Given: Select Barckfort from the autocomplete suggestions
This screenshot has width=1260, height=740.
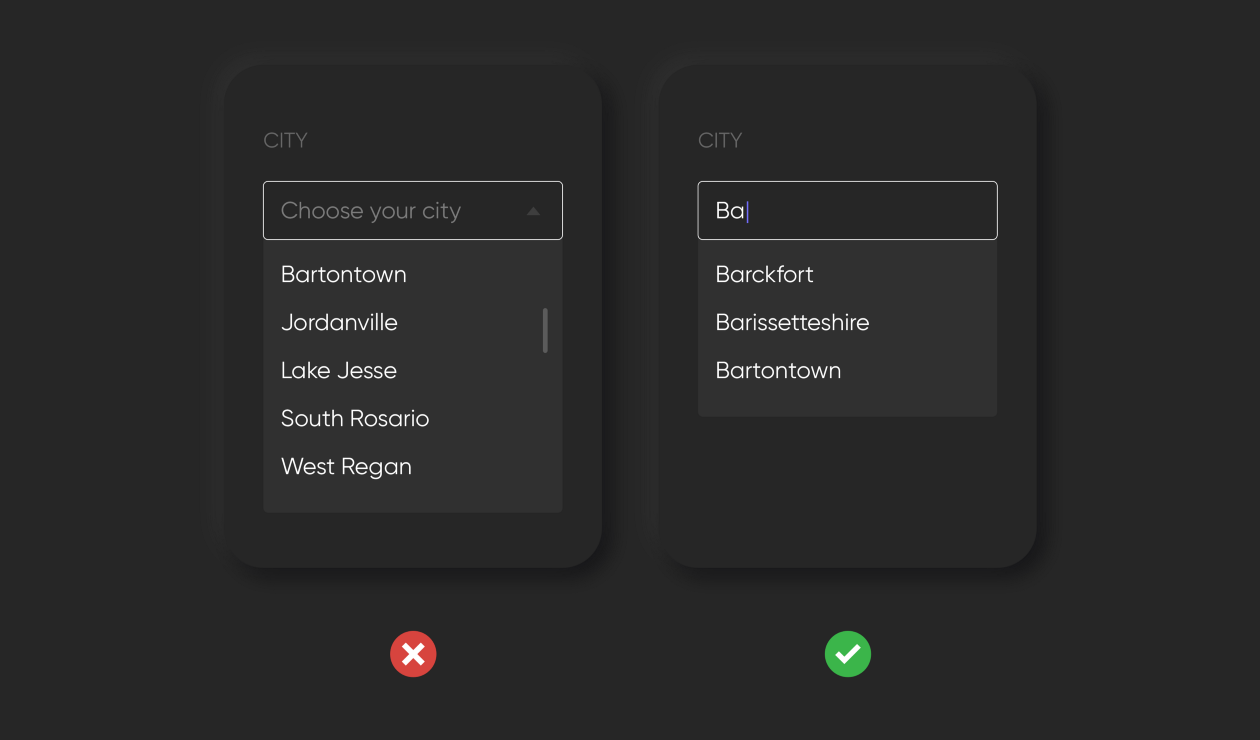Looking at the screenshot, I should click(764, 274).
